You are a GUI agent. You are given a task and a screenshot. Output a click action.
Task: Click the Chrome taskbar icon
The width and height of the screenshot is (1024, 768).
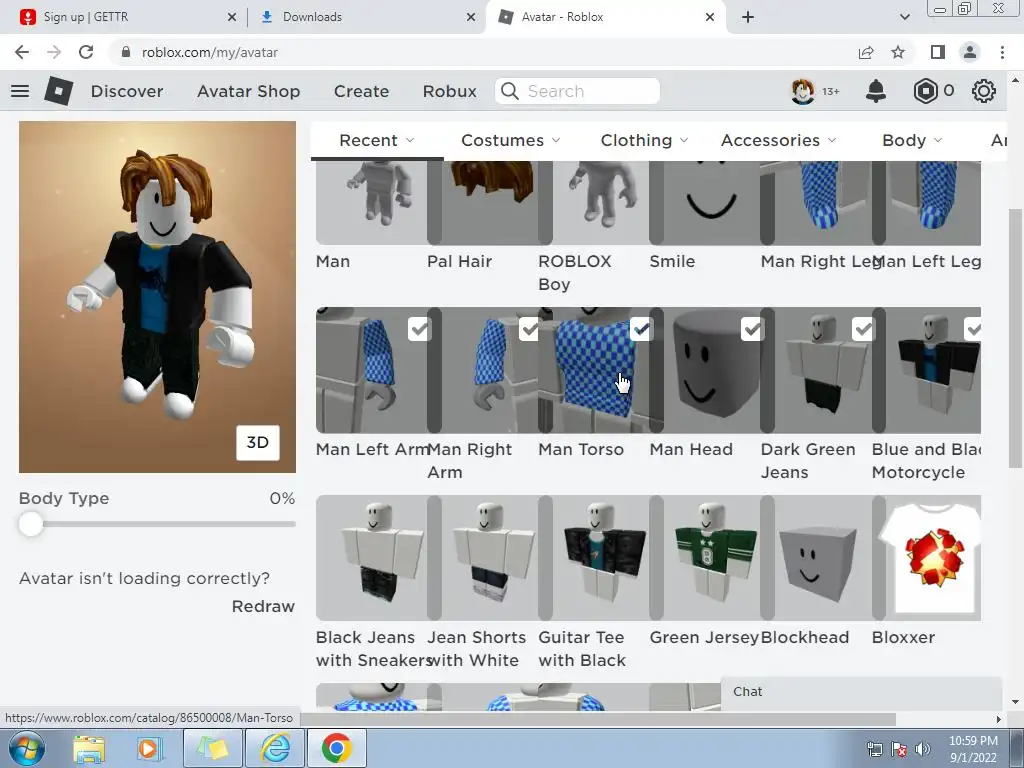click(336, 748)
